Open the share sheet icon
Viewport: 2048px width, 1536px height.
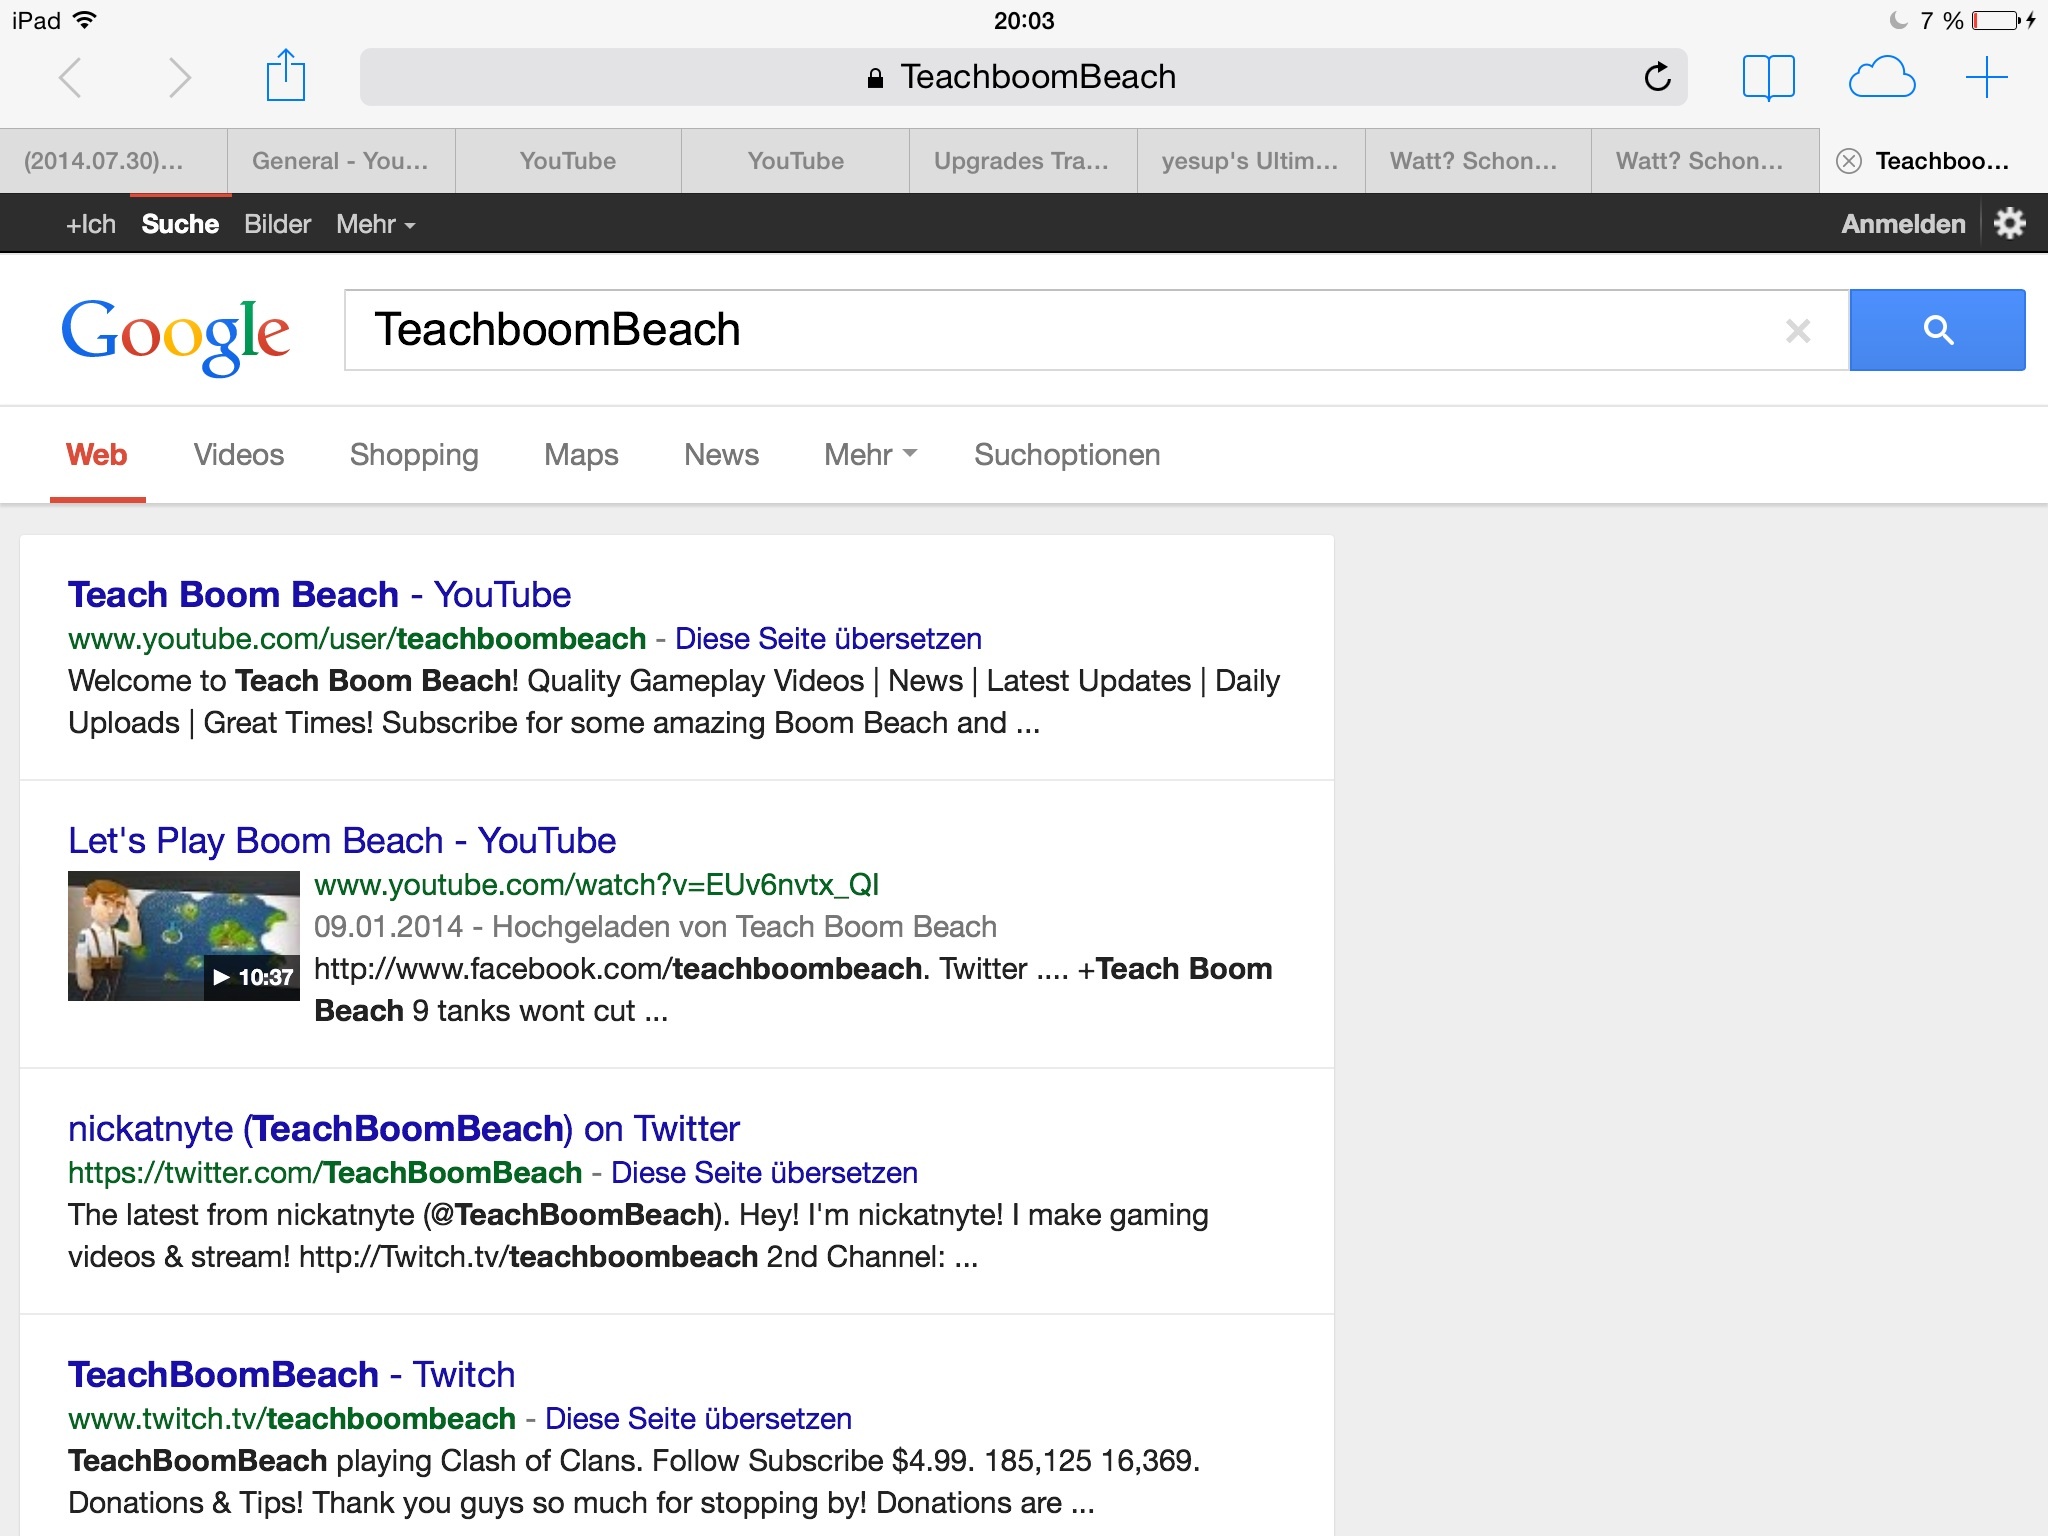point(286,76)
